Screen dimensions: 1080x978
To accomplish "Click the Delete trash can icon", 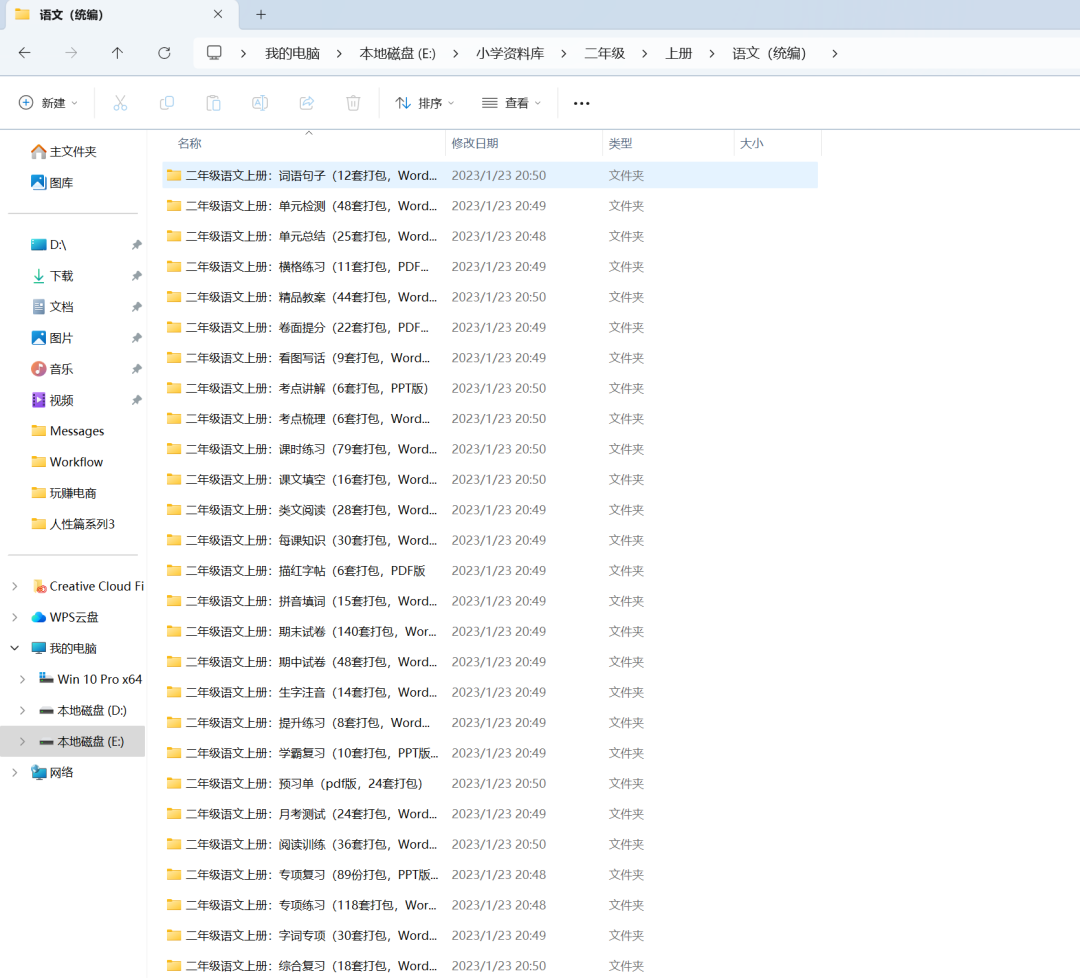I will coord(353,103).
